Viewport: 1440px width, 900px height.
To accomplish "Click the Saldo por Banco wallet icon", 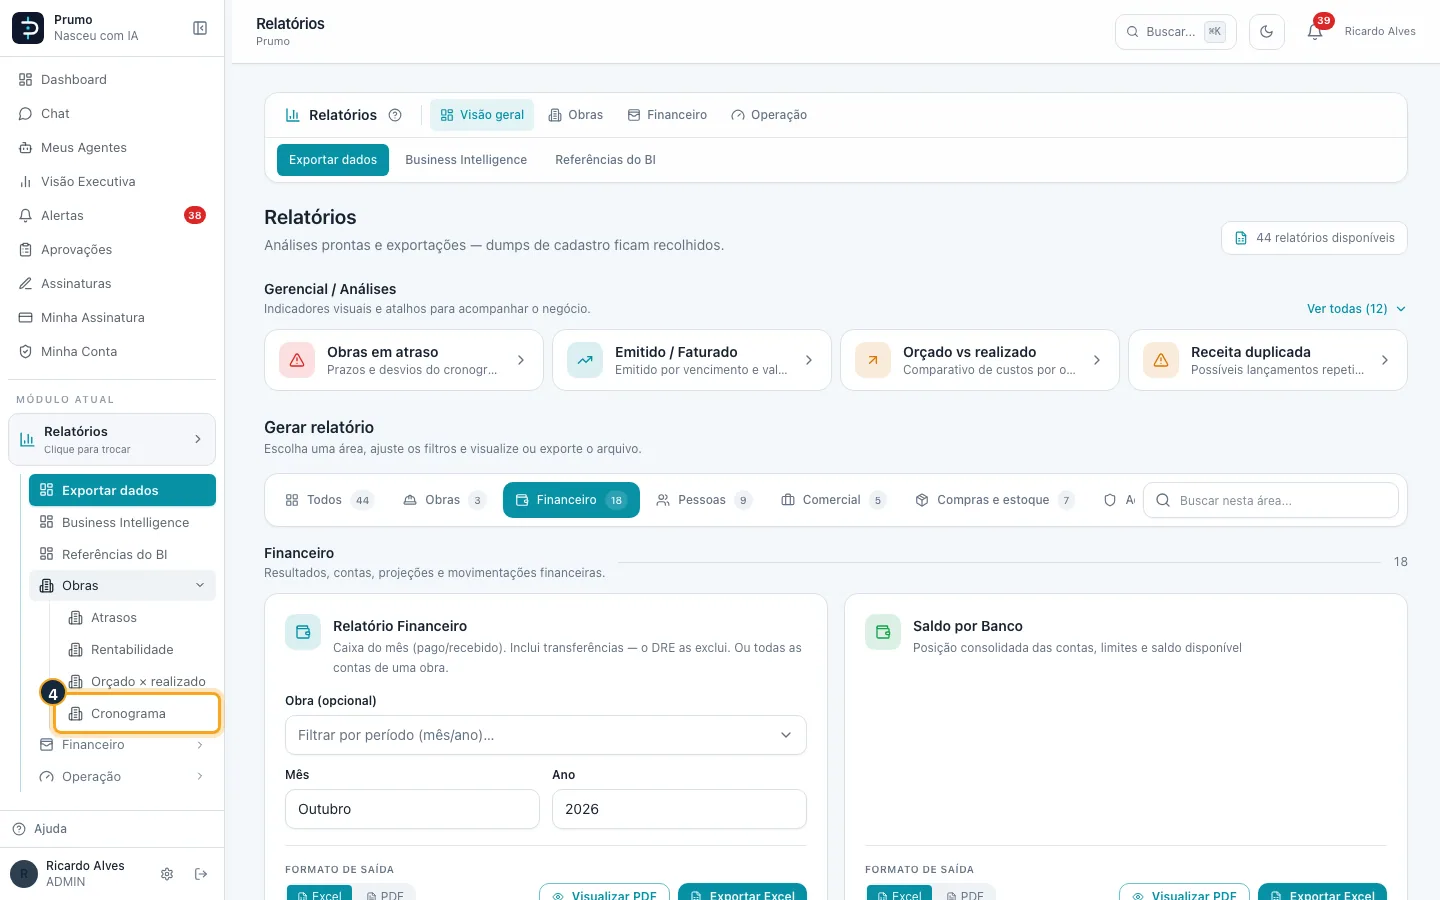I will [883, 632].
